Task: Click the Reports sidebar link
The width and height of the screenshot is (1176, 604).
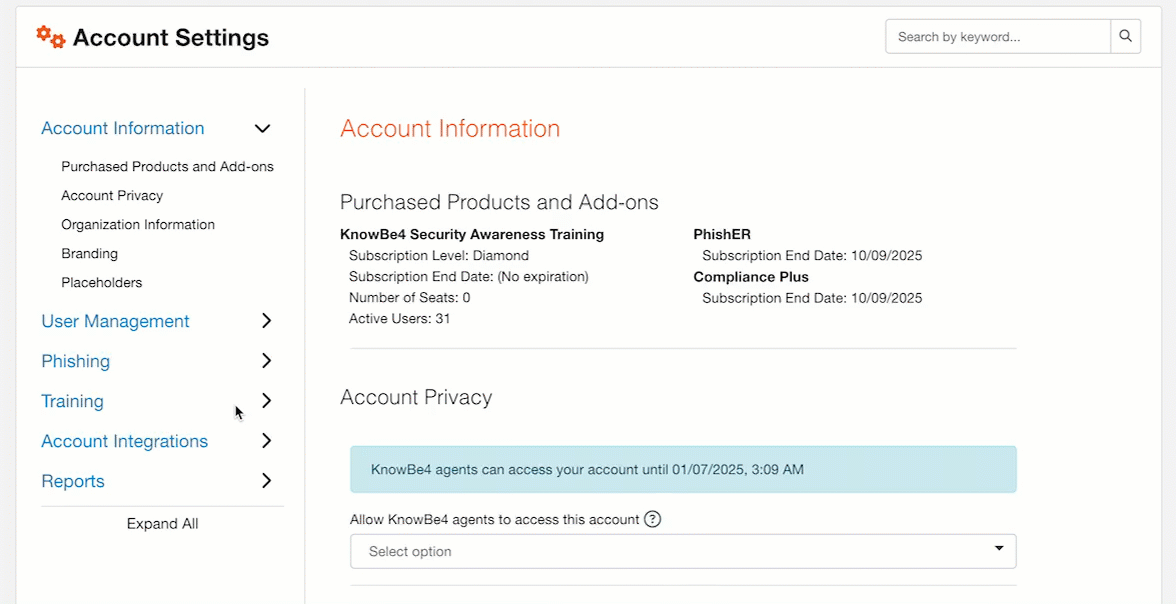Action: click(73, 481)
